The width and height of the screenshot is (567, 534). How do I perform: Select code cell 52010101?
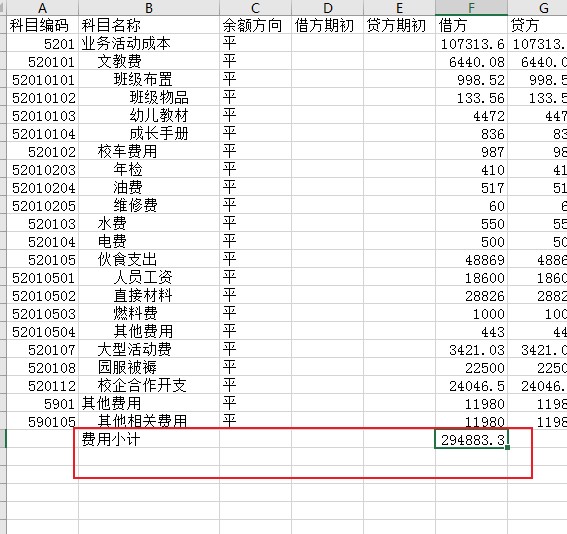pos(42,79)
